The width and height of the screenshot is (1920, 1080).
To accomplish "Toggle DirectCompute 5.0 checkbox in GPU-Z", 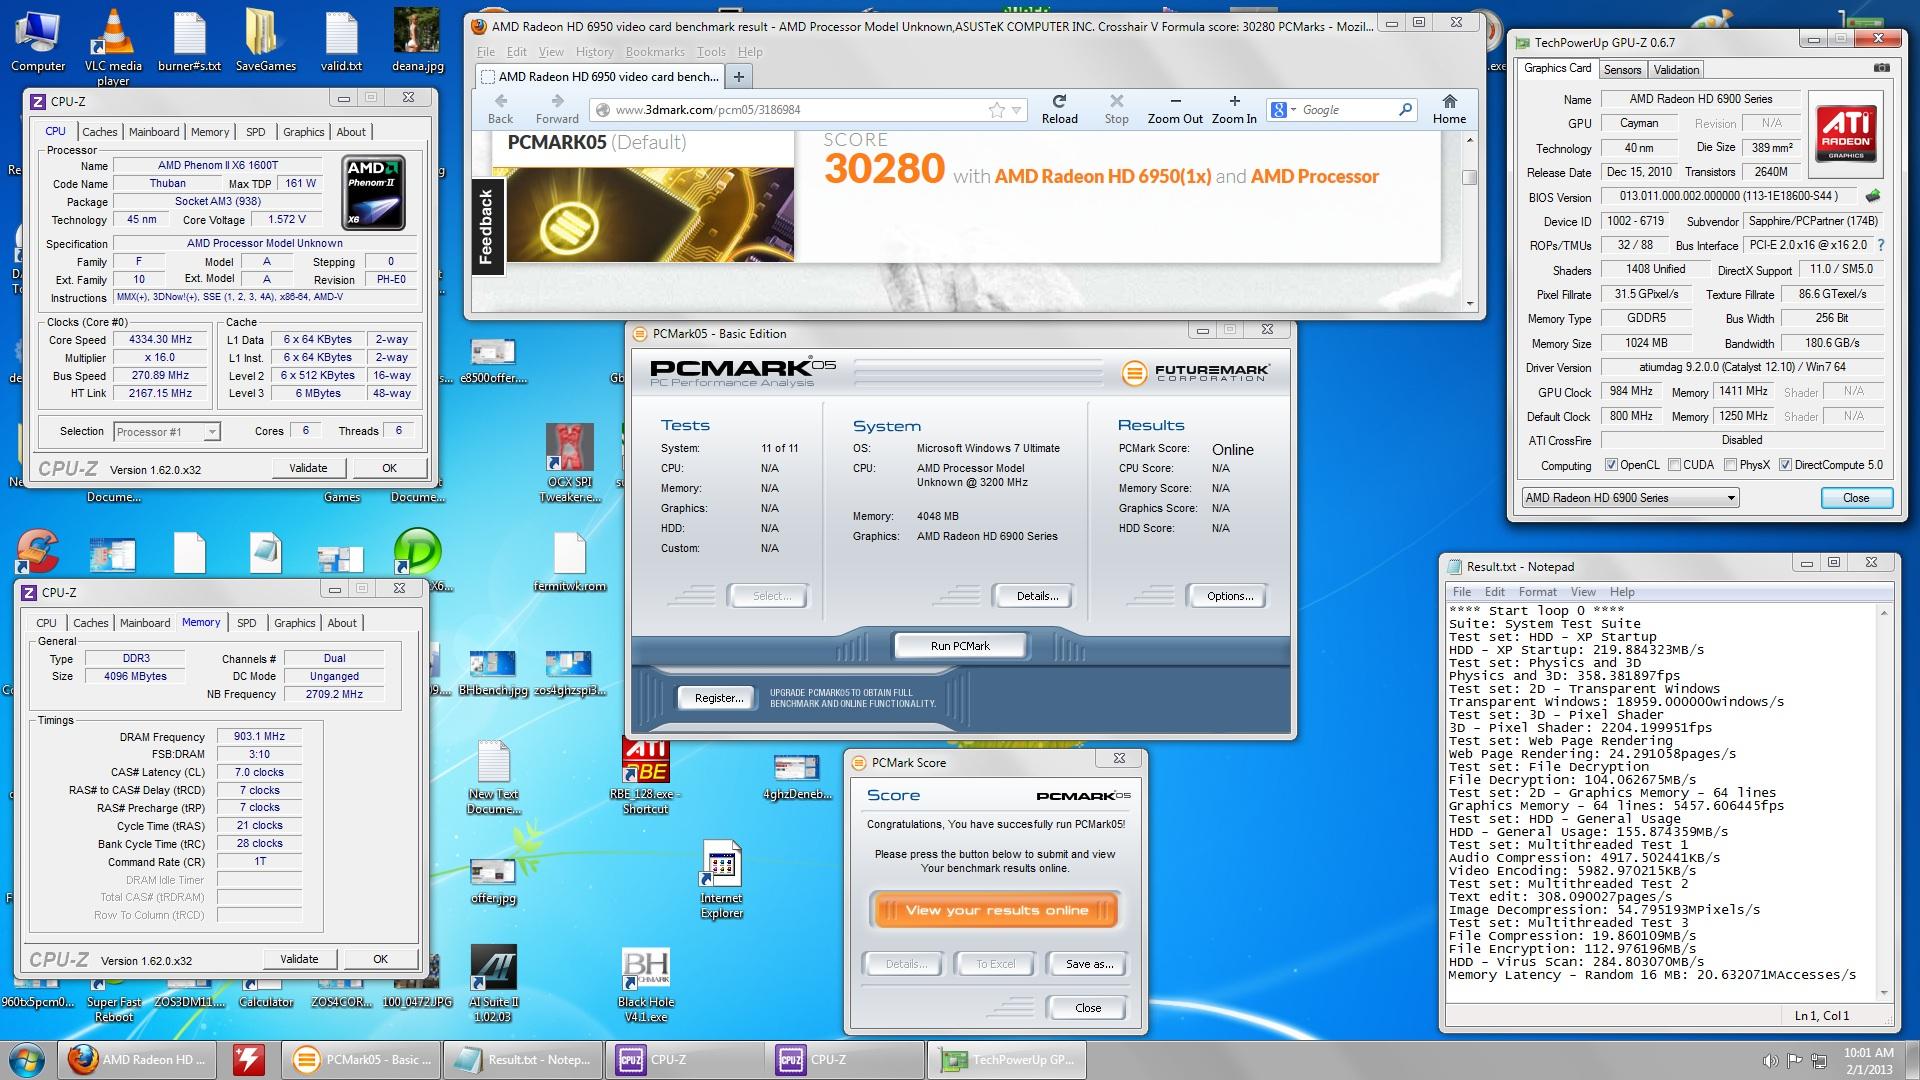I will tap(1785, 465).
